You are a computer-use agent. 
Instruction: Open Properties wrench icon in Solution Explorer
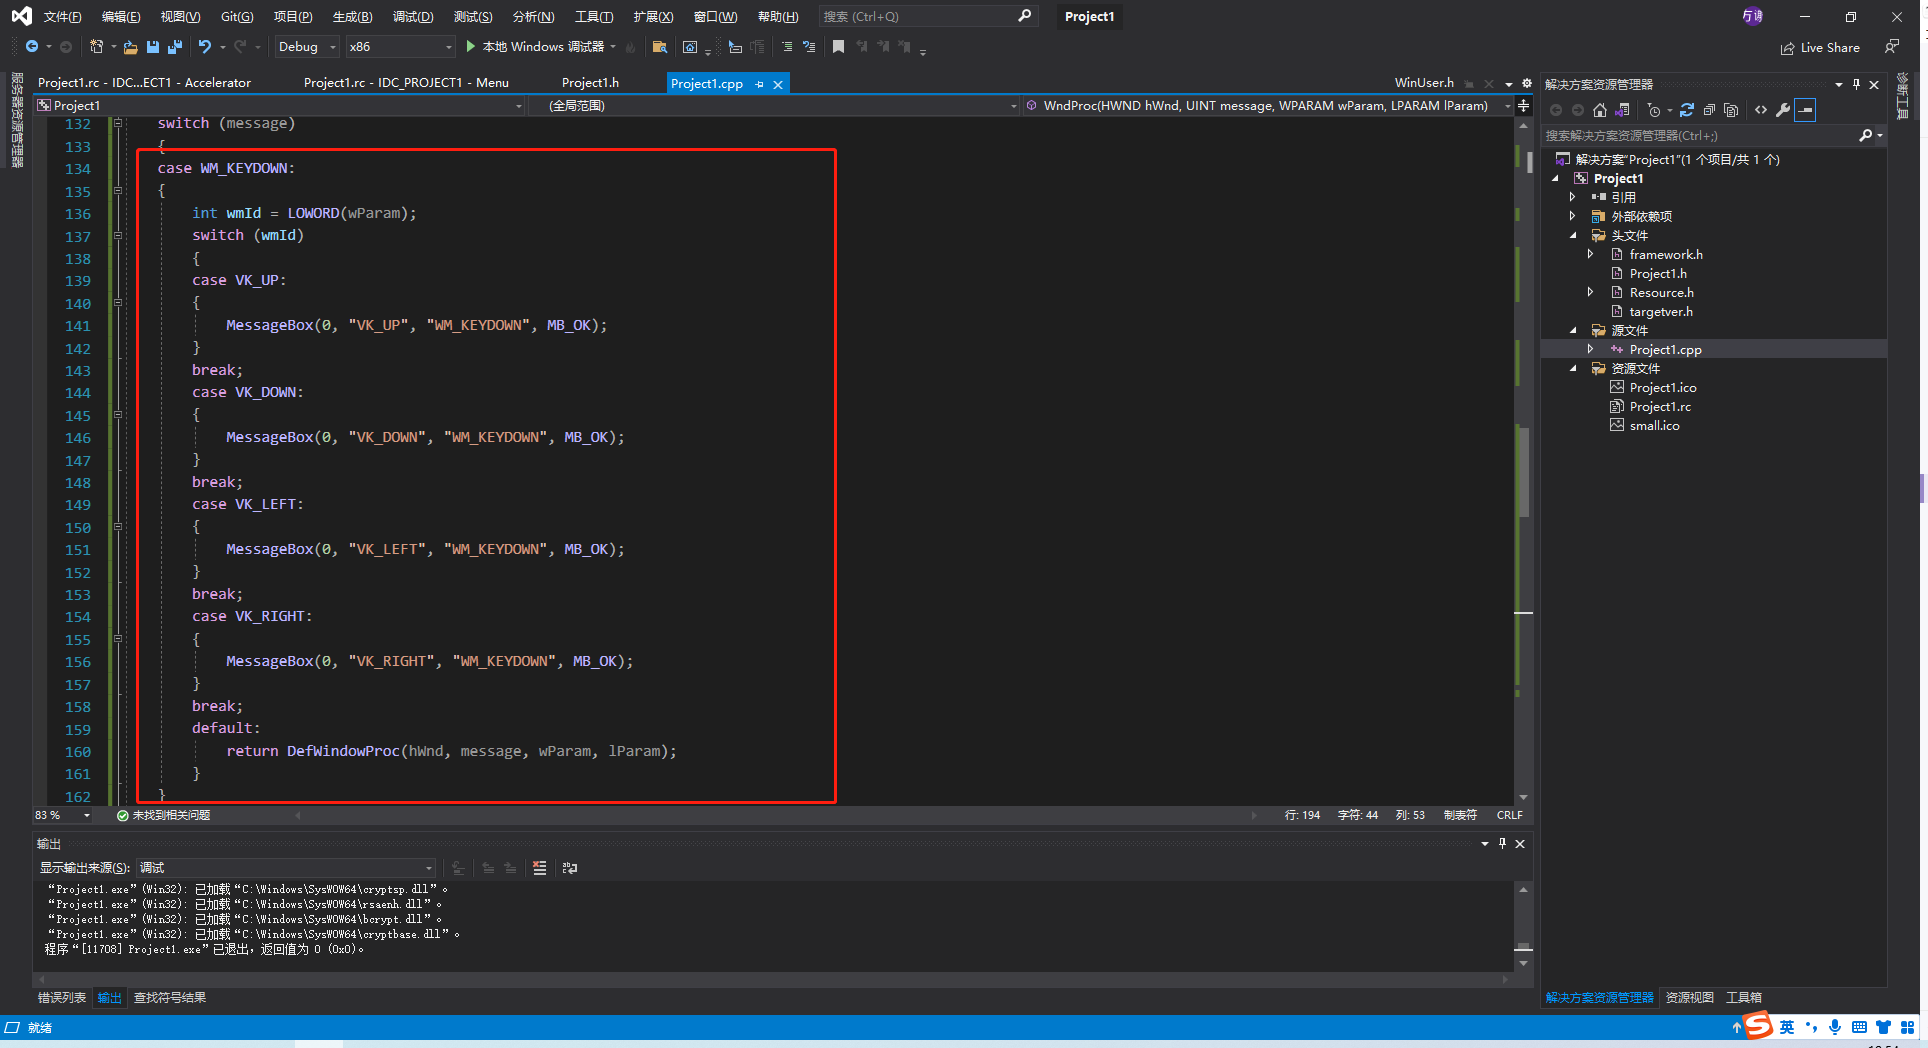[1783, 110]
